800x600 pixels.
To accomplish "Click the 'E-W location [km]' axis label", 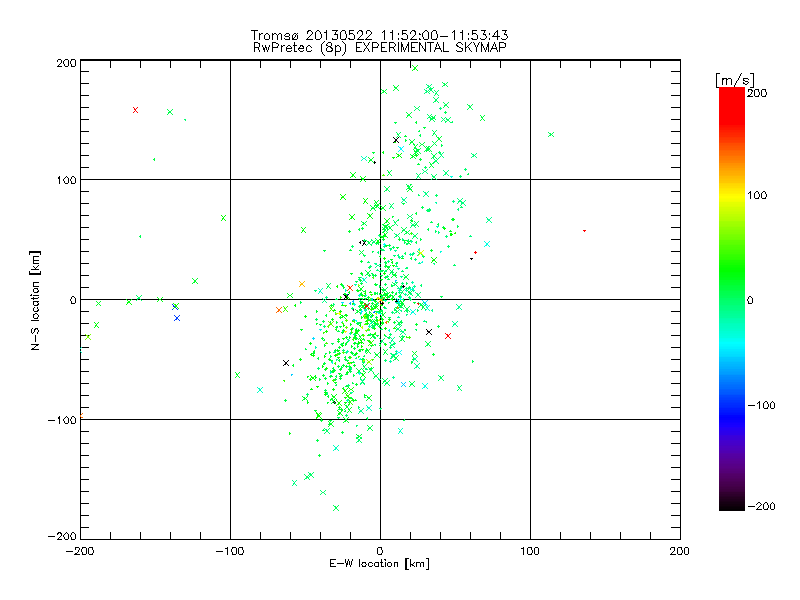I will pos(379,563).
